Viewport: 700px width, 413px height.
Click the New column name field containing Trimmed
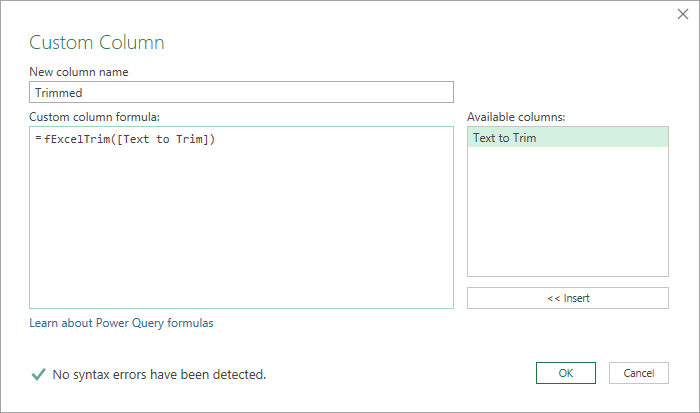click(242, 92)
